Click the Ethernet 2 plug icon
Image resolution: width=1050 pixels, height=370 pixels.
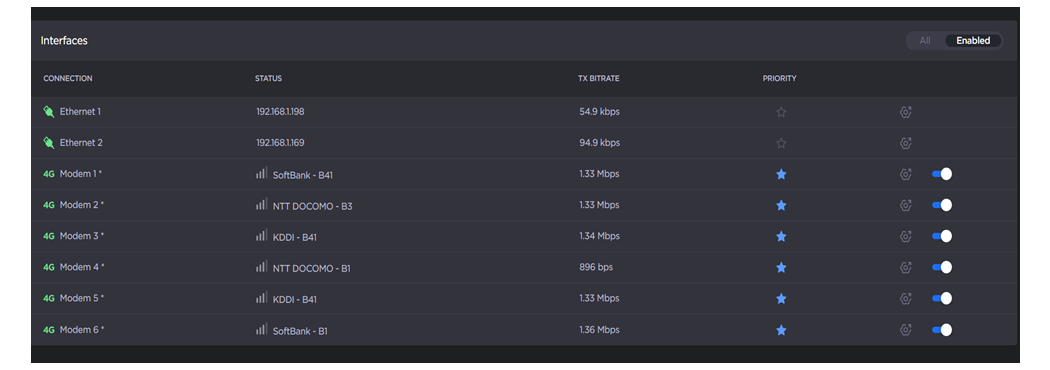click(48, 143)
